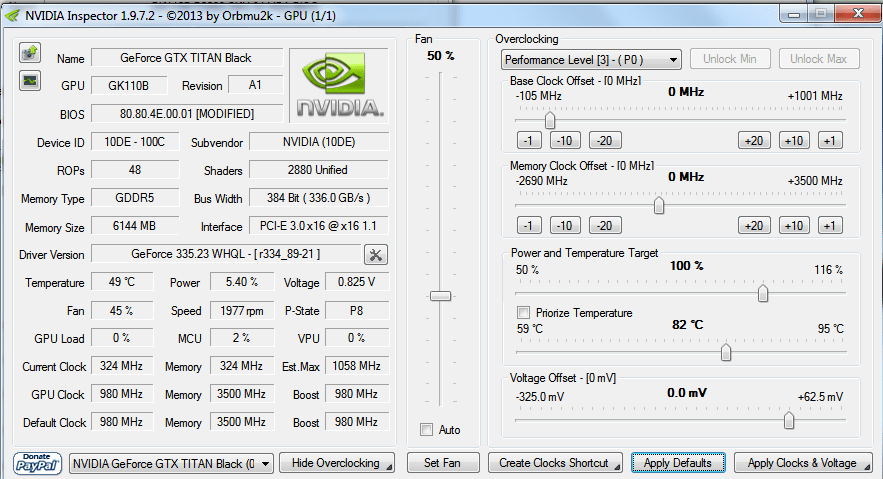Viewport: 883px width, 479px height.
Task: Click Memory Clock Offset +10 button
Action: 795,226
